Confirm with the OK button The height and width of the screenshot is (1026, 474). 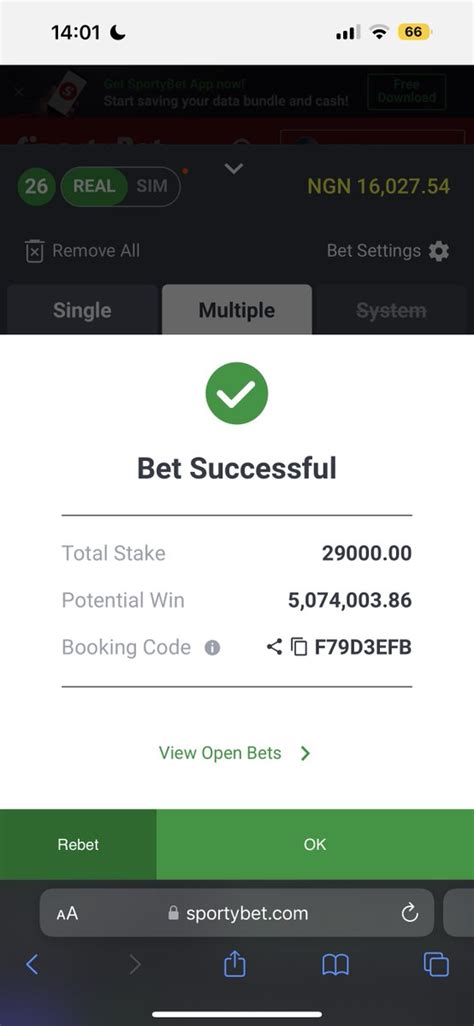click(315, 844)
